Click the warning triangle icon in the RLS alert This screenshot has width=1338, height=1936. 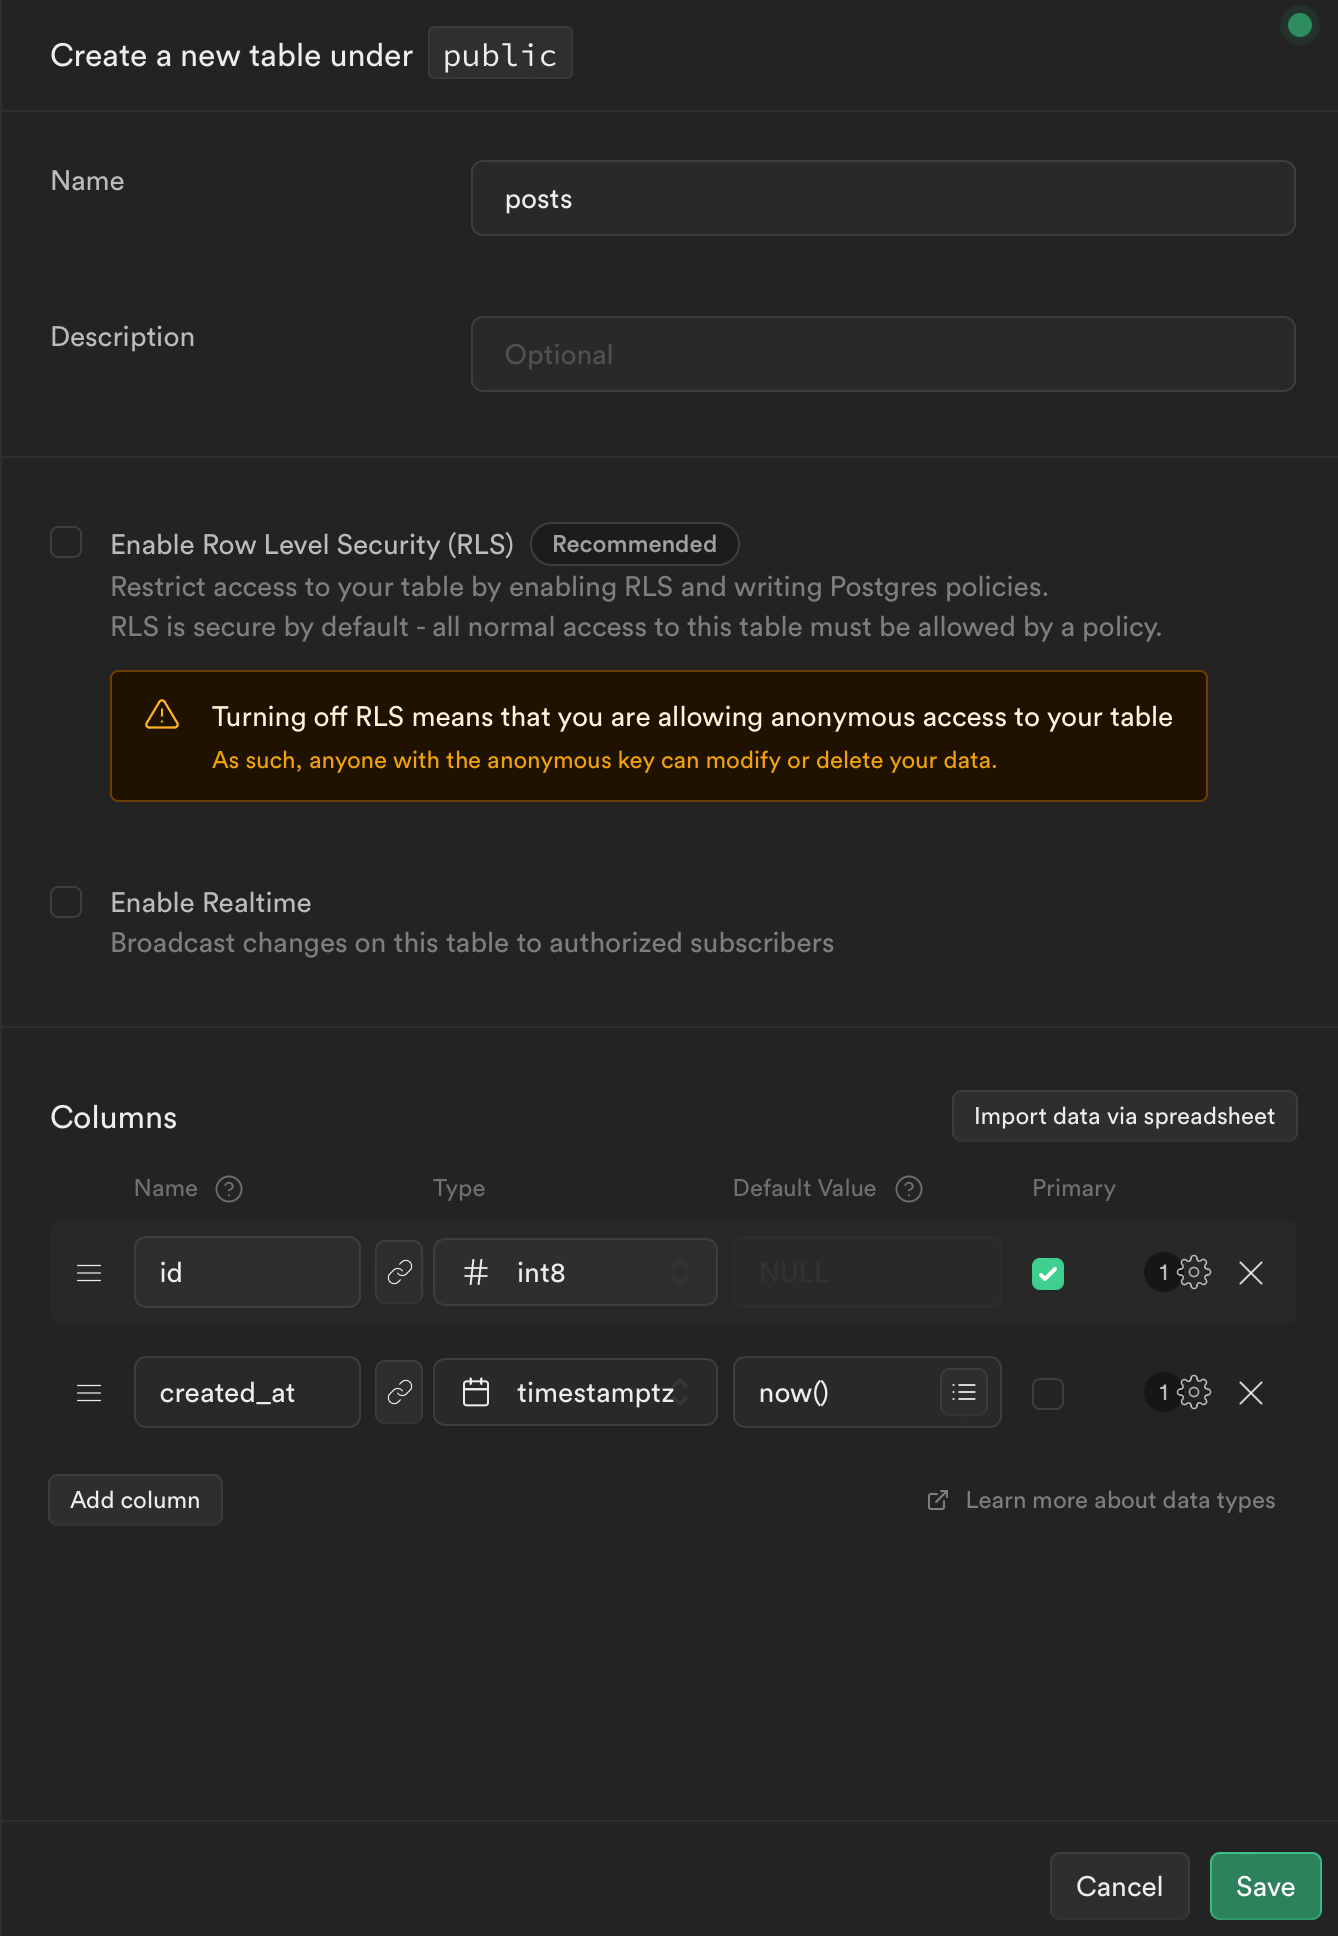coord(162,715)
